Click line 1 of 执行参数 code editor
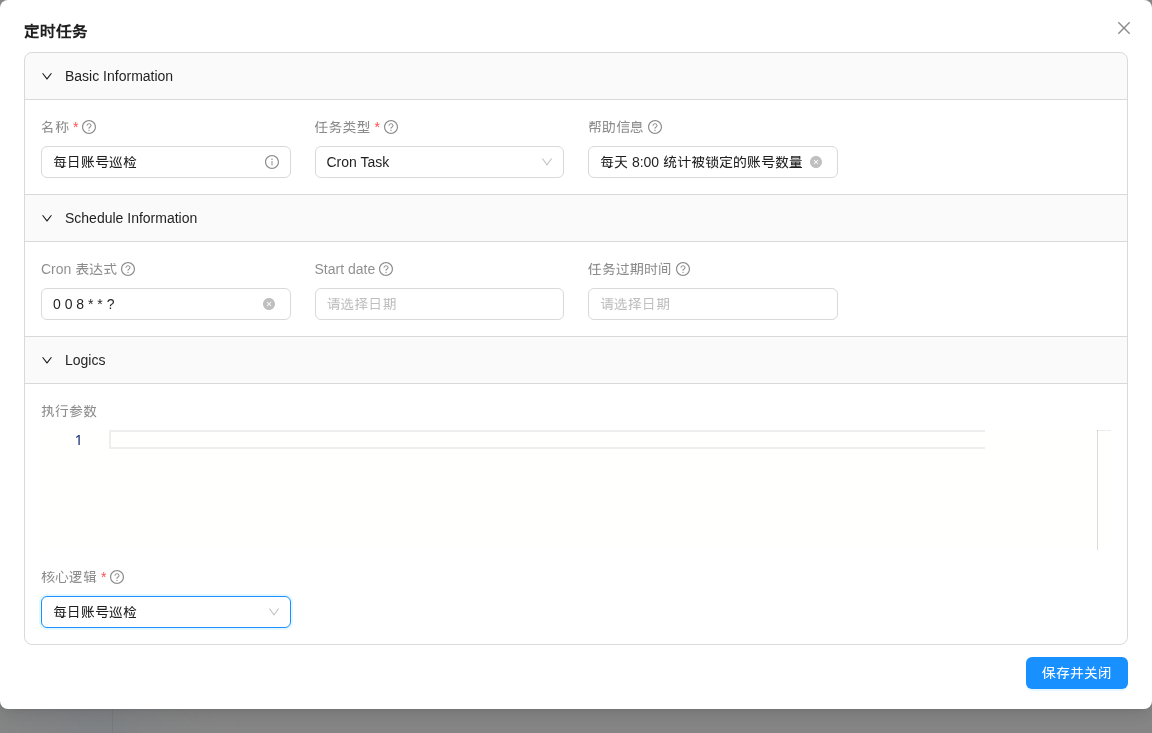This screenshot has width=1152, height=733. (547, 440)
